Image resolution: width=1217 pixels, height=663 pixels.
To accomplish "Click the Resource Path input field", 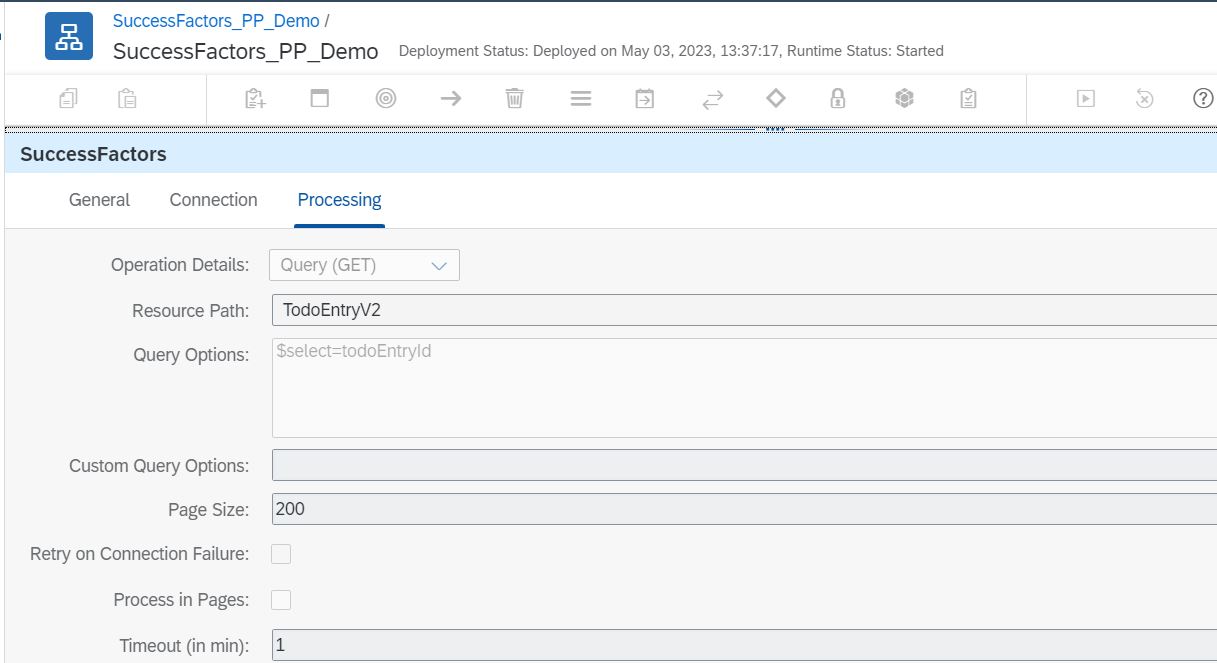I will (744, 310).
